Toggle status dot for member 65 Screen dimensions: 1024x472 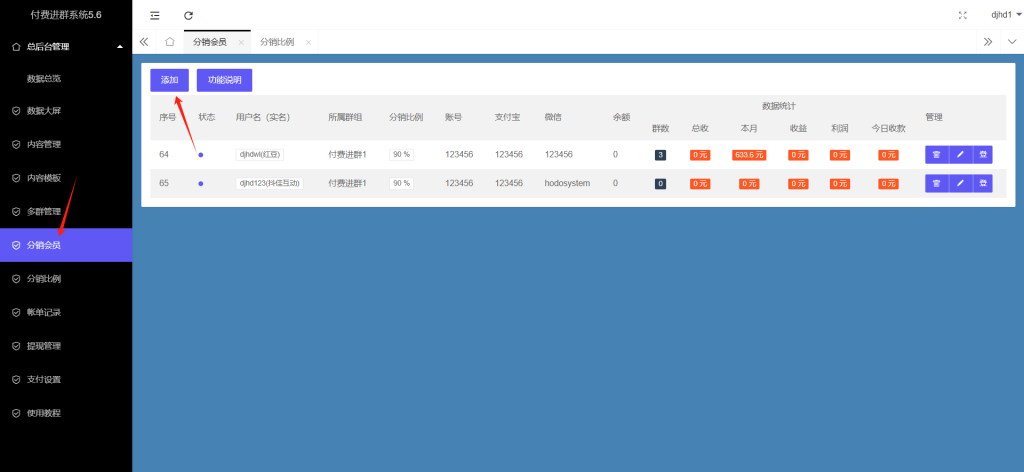[201, 184]
